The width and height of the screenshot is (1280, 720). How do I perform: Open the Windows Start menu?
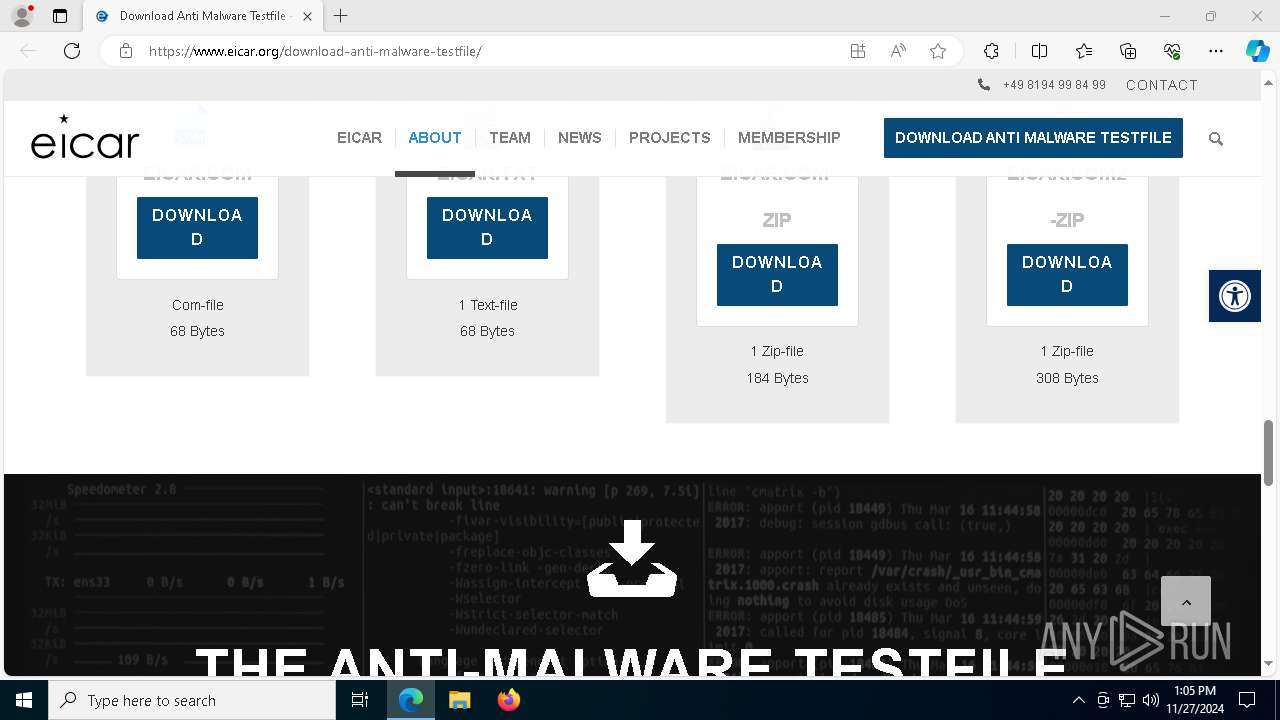tap(24, 700)
